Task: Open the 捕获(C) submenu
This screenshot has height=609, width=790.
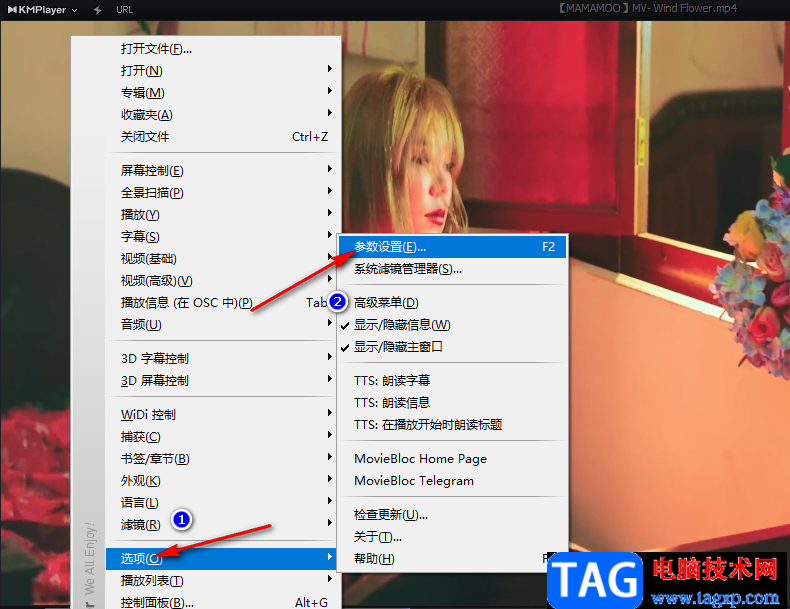Action: (x=223, y=437)
